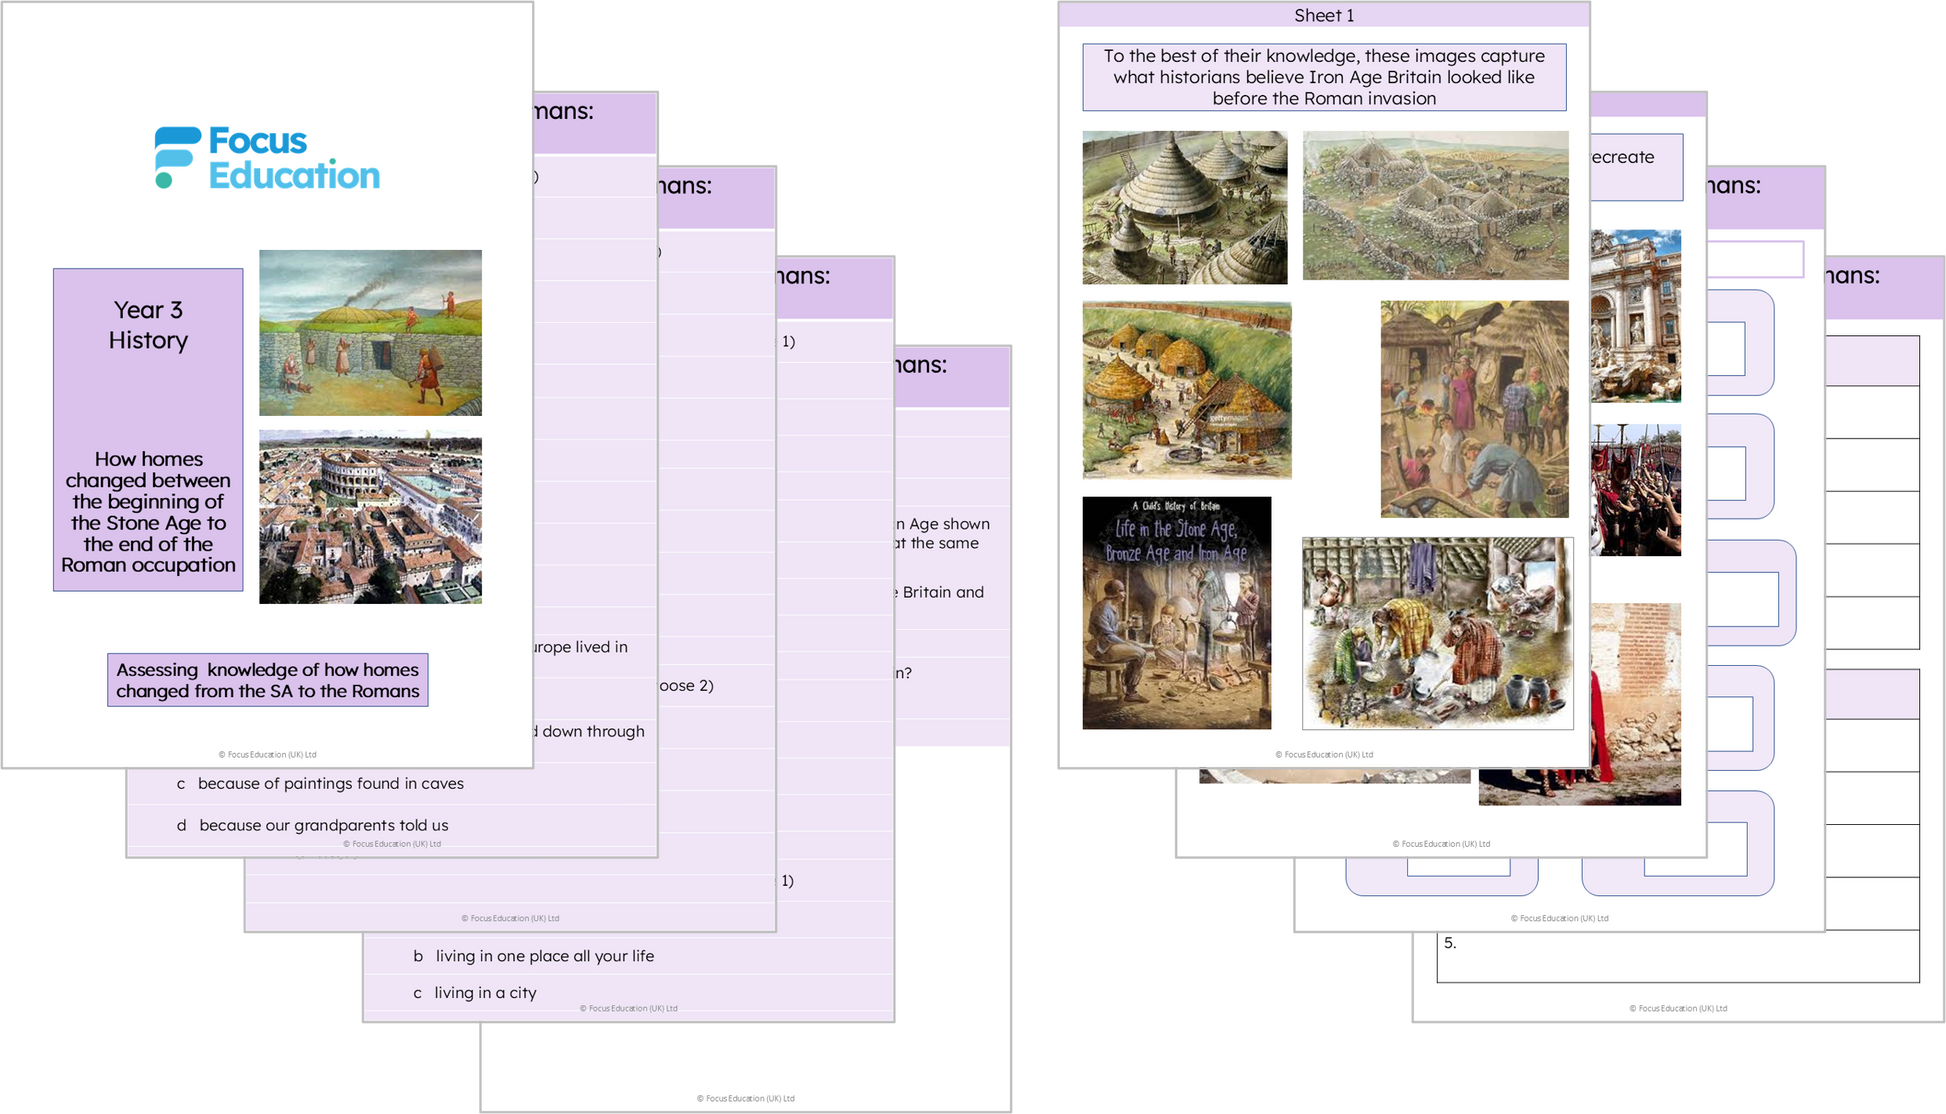Open the 'Life in the Stone Age' book cover

pyautogui.click(x=1177, y=613)
